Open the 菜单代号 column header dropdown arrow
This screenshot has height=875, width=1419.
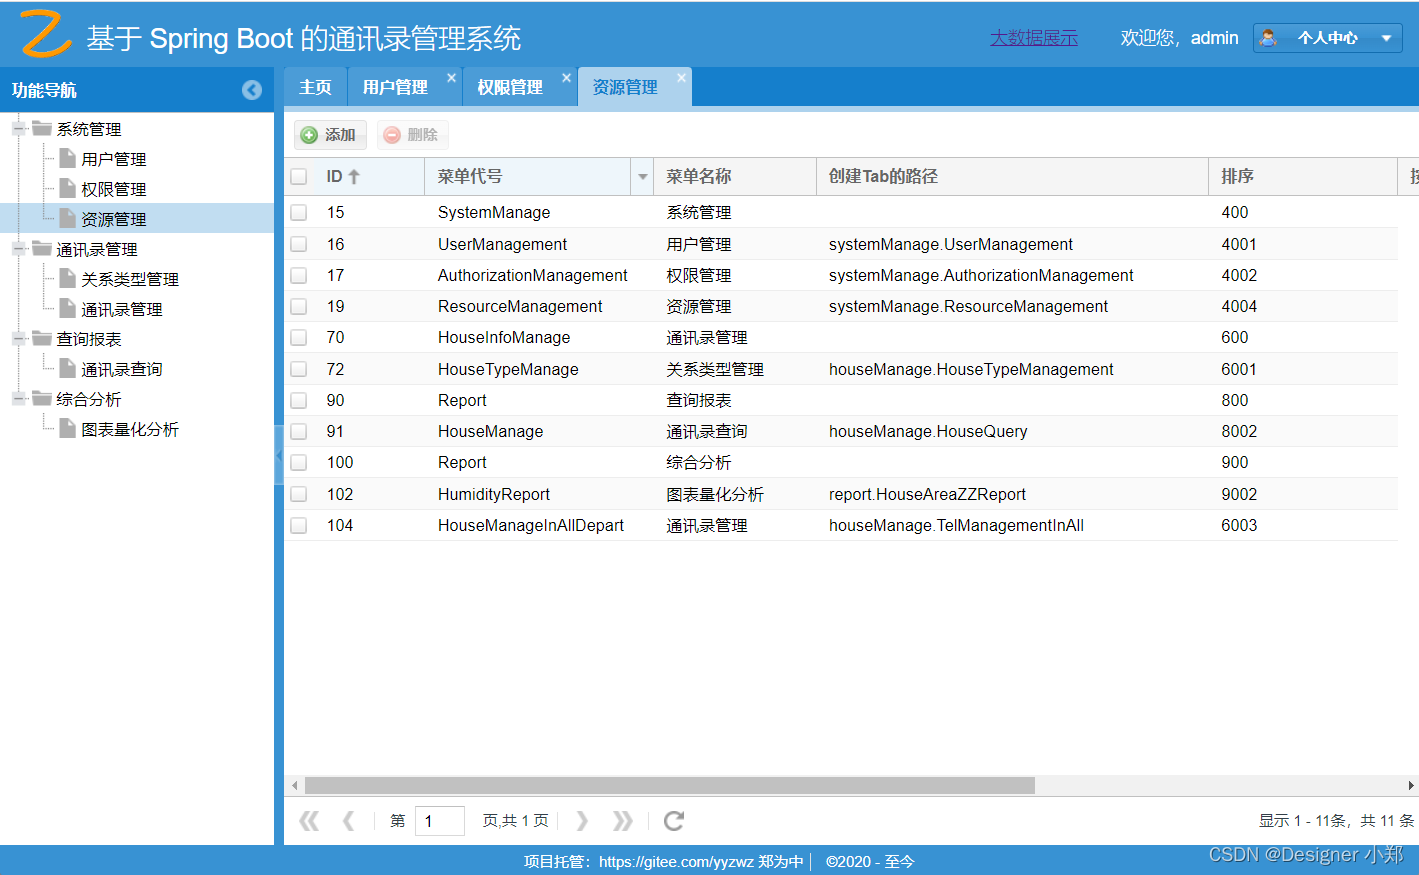(642, 175)
